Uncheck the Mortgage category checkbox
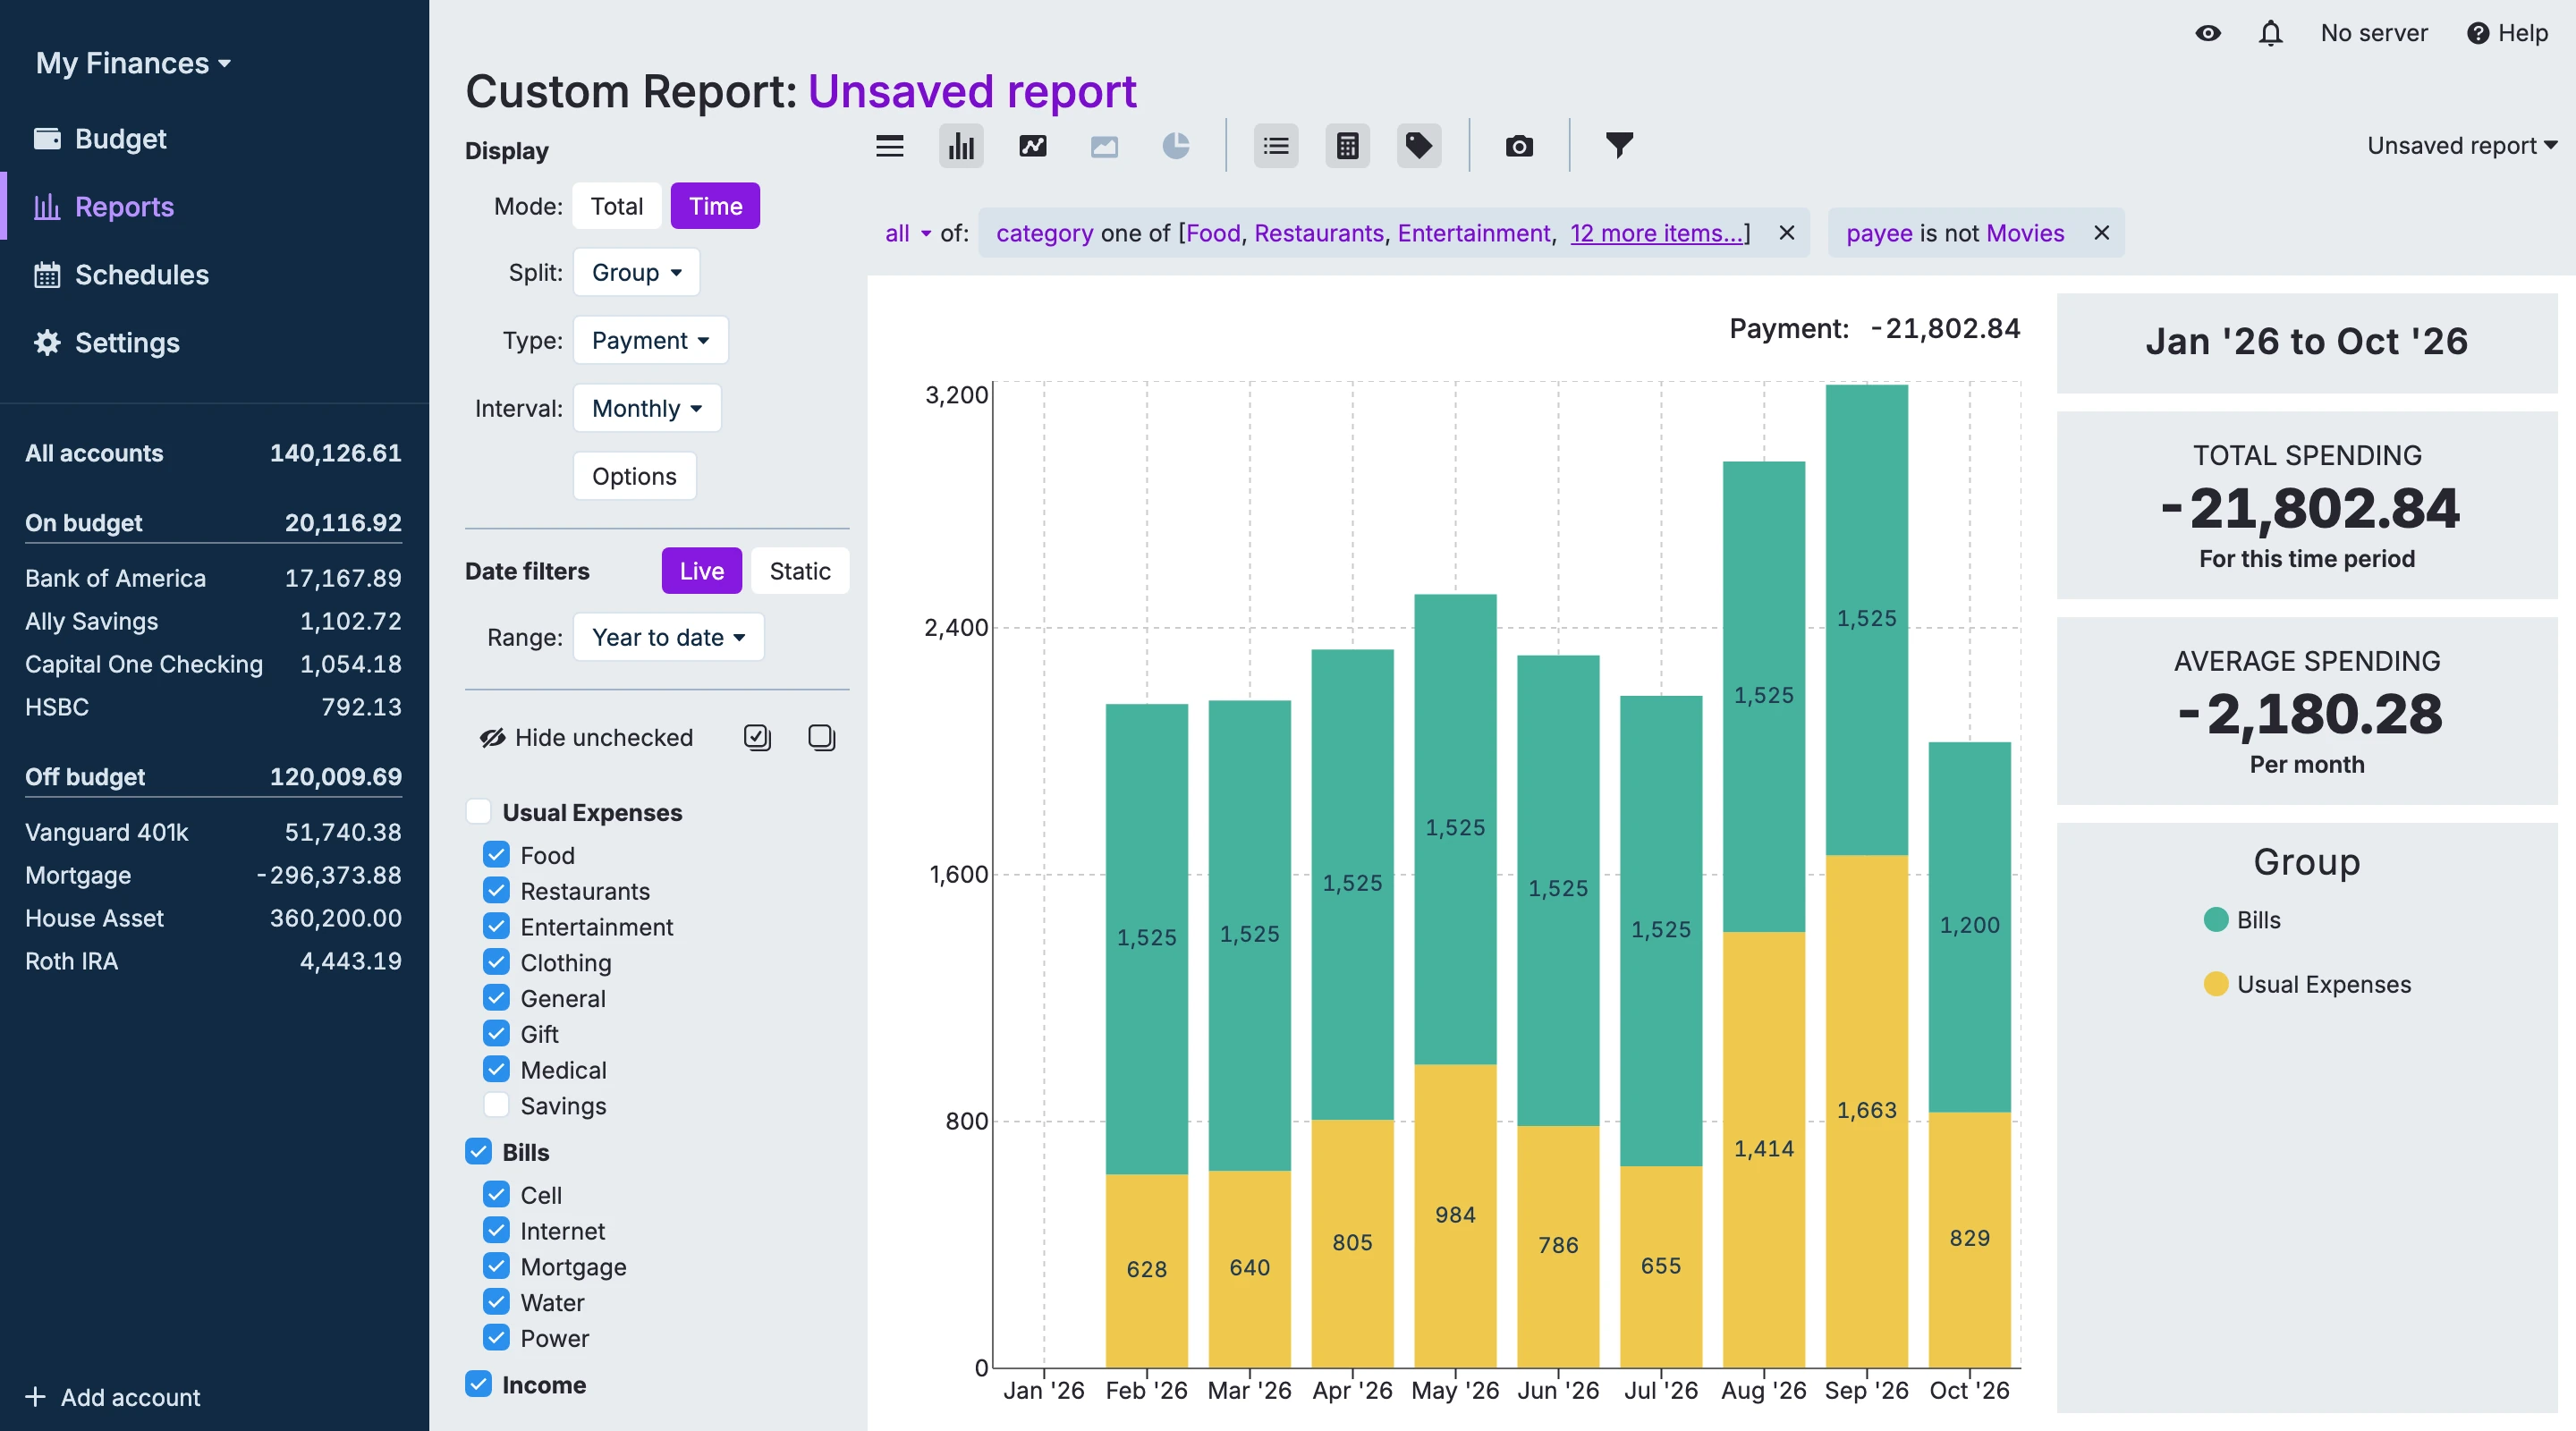Screen dimensions: 2576x1431 tap(496, 1266)
